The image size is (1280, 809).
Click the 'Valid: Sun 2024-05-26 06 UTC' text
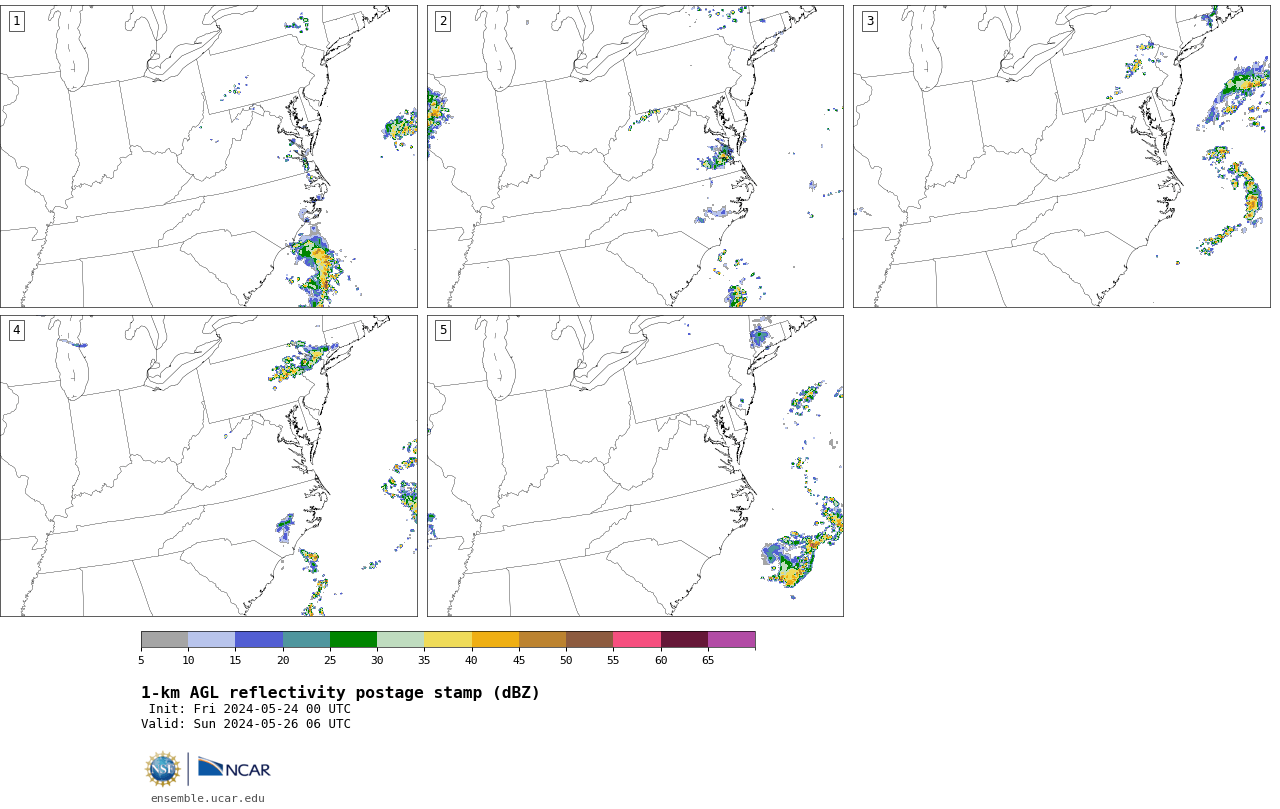tap(246, 724)
